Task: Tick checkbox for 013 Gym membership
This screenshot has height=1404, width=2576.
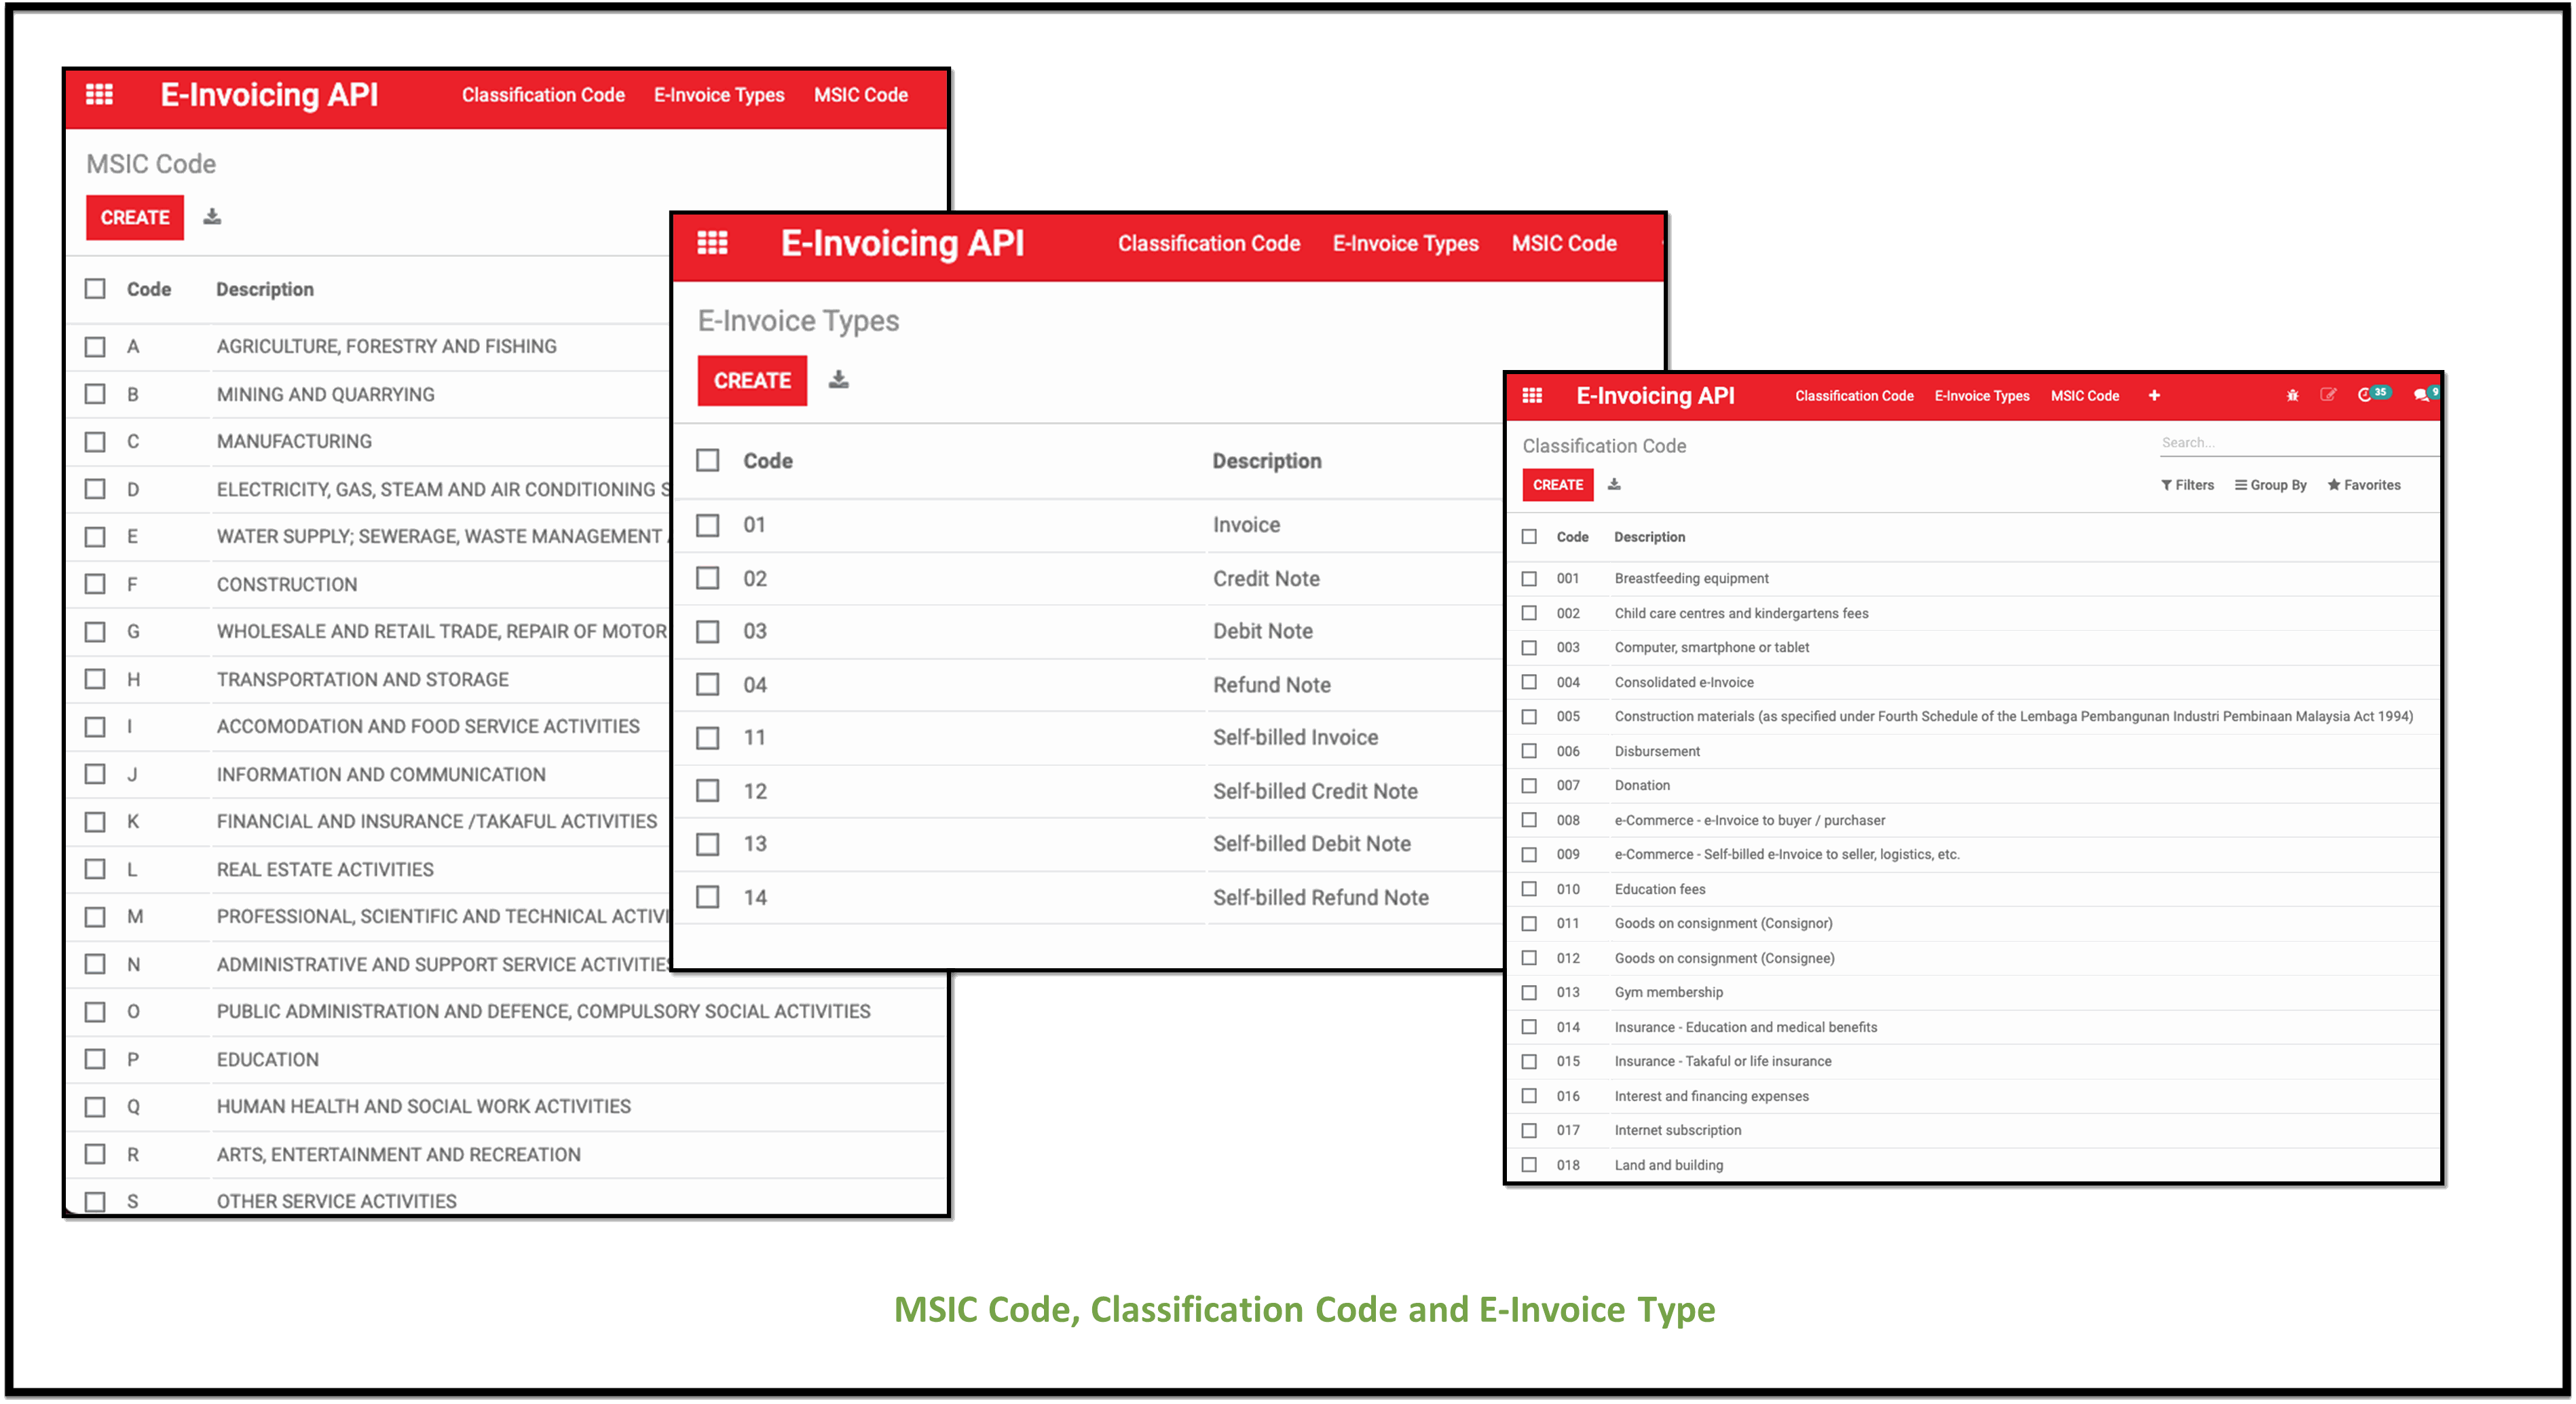Action: (1529, 993)
